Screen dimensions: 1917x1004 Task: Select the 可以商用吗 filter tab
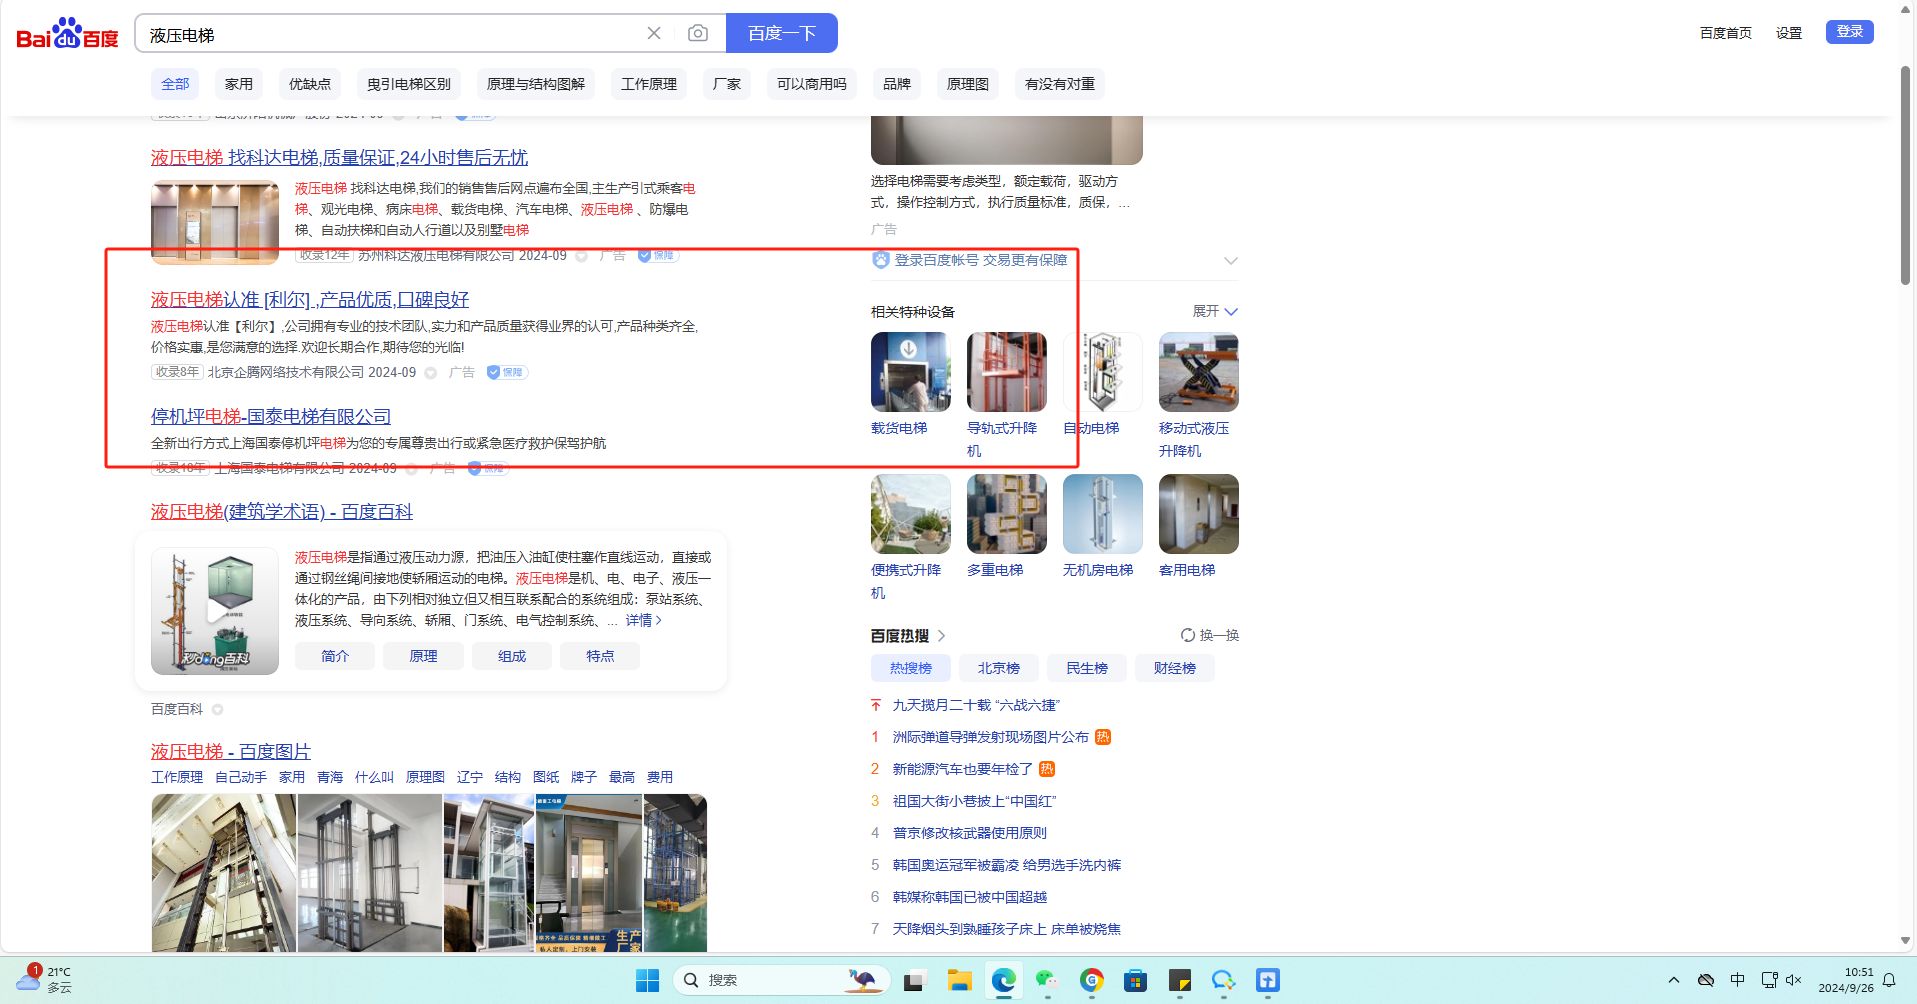click(812, 84)
